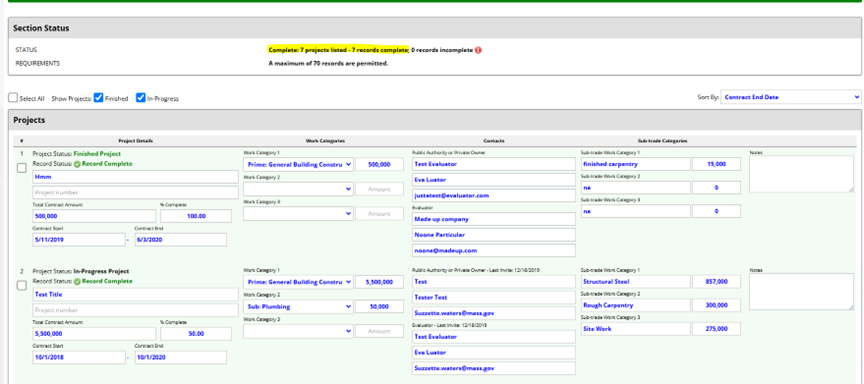
Task: Click the 'A maximum of 70 records' text
Action: (328, 63)
